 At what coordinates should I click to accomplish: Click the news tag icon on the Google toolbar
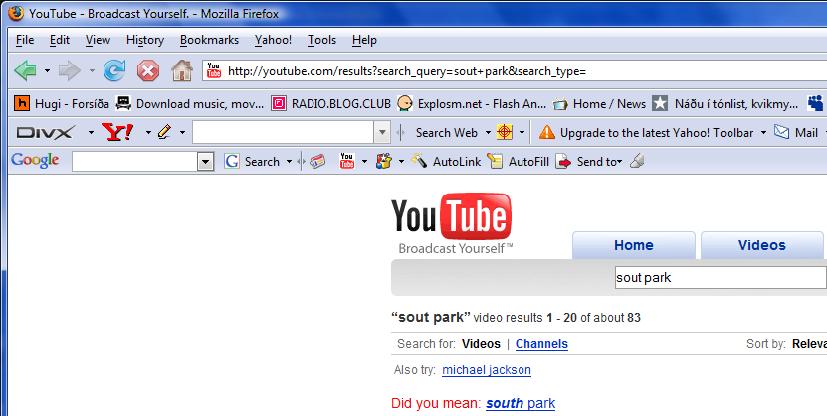pos(318,162)
